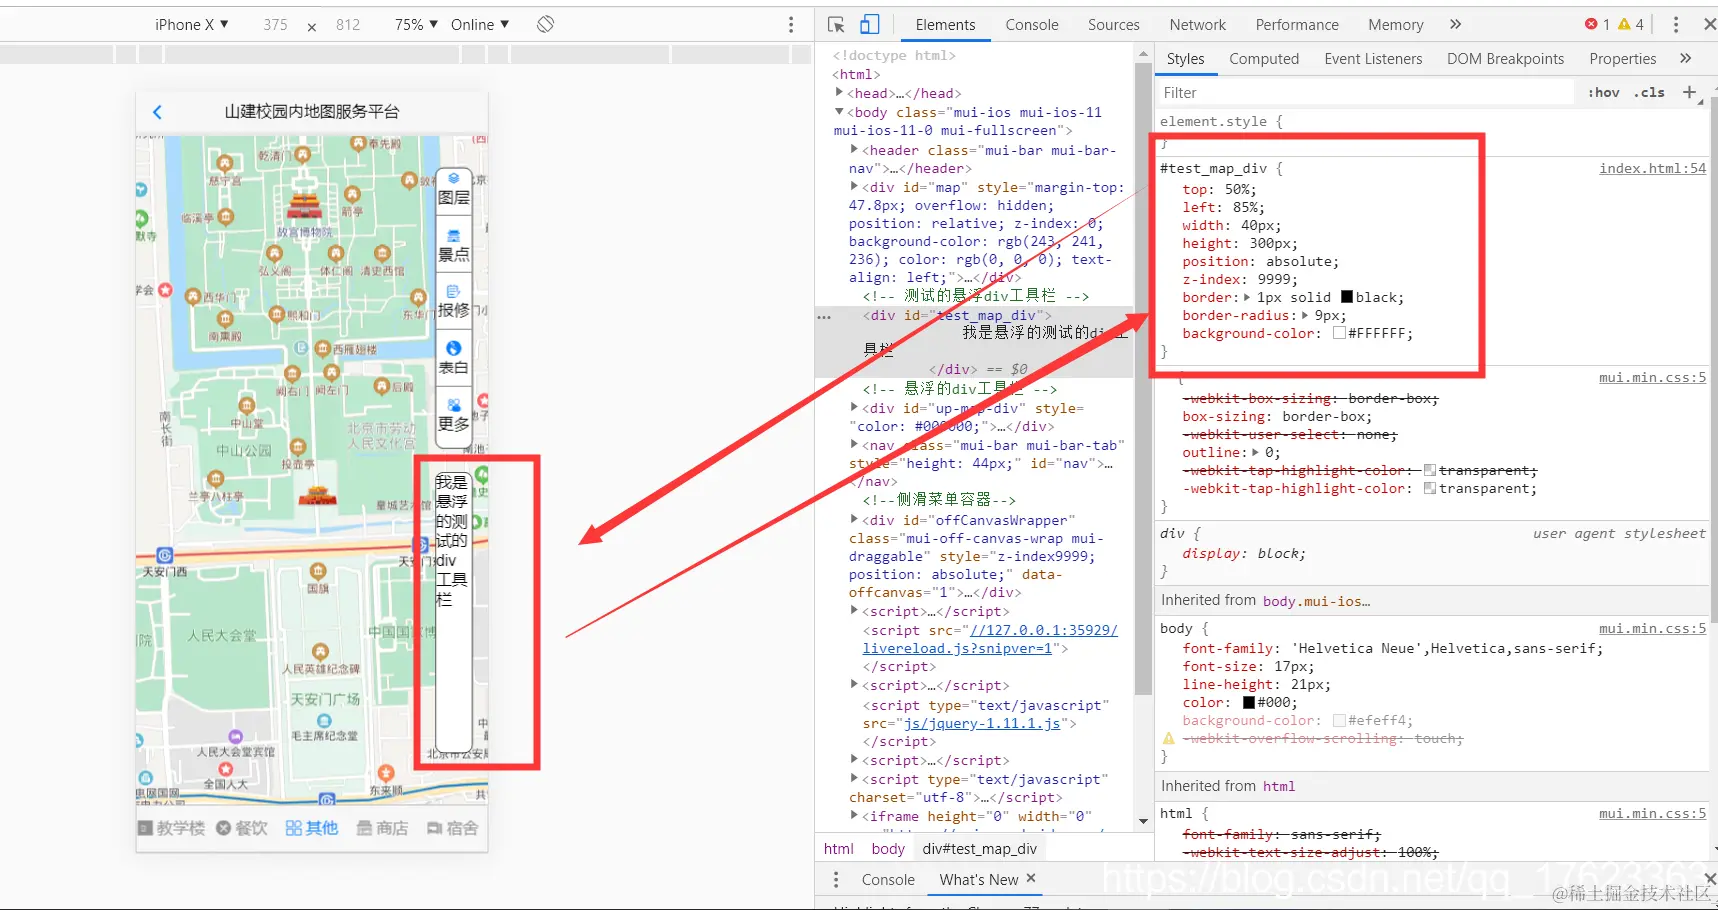Image resolution: width=1718 pixels, height=910 pixels.
Task: Click the add new style rule plus icon
Action: [1689, 92]
